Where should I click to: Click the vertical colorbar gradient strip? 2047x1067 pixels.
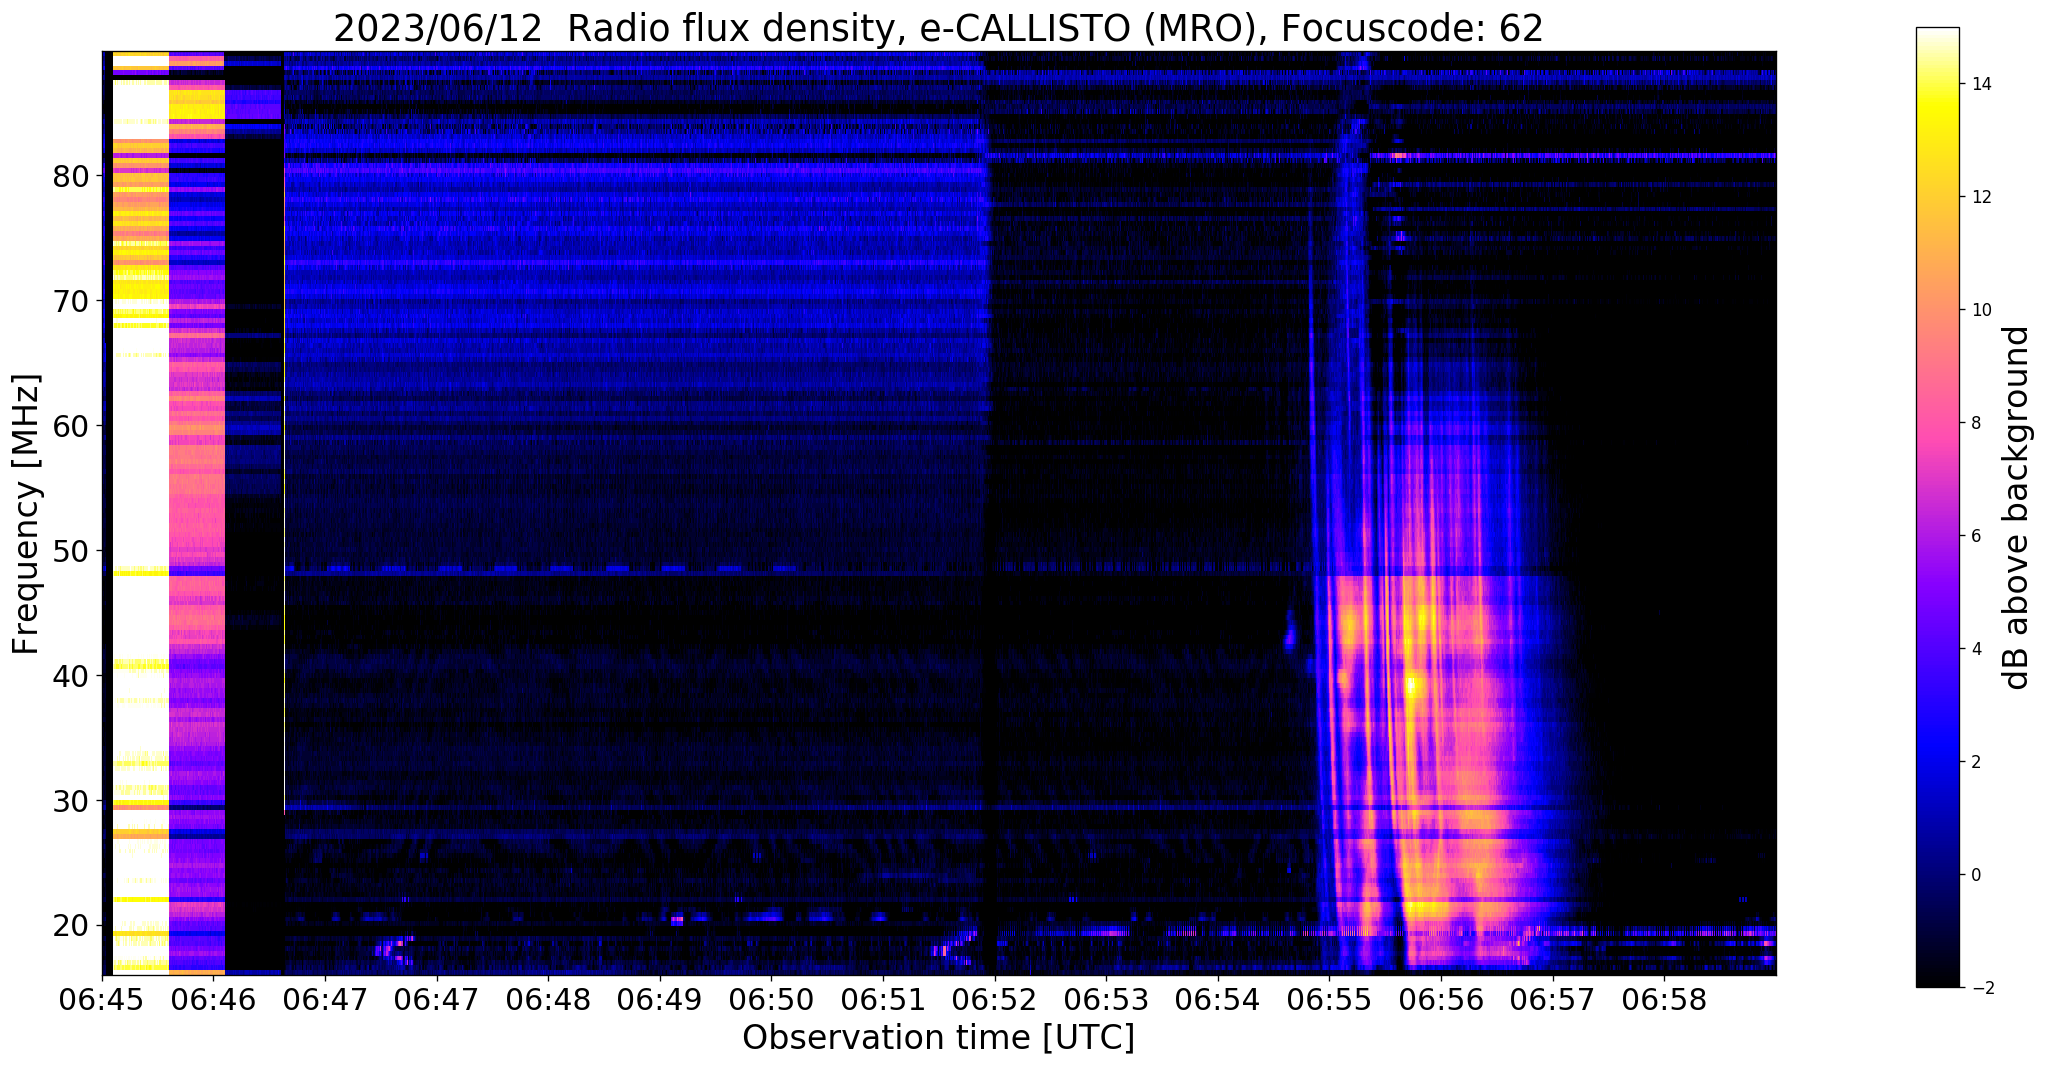(x=1937, y=507)
